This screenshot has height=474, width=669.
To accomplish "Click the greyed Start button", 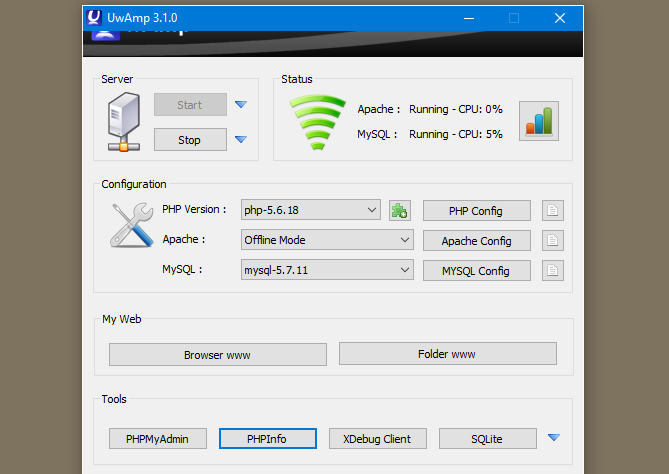I will tap(190, 105).
